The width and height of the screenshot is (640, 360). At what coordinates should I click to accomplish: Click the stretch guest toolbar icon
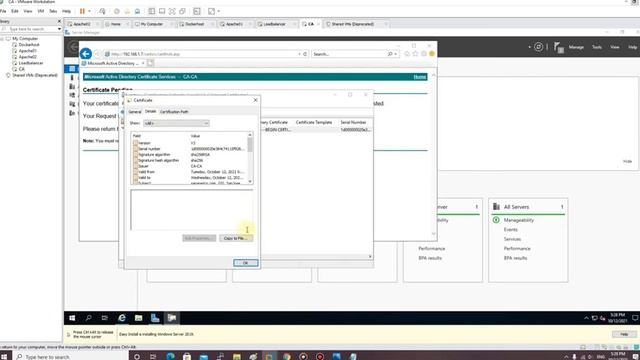[211, 11]
